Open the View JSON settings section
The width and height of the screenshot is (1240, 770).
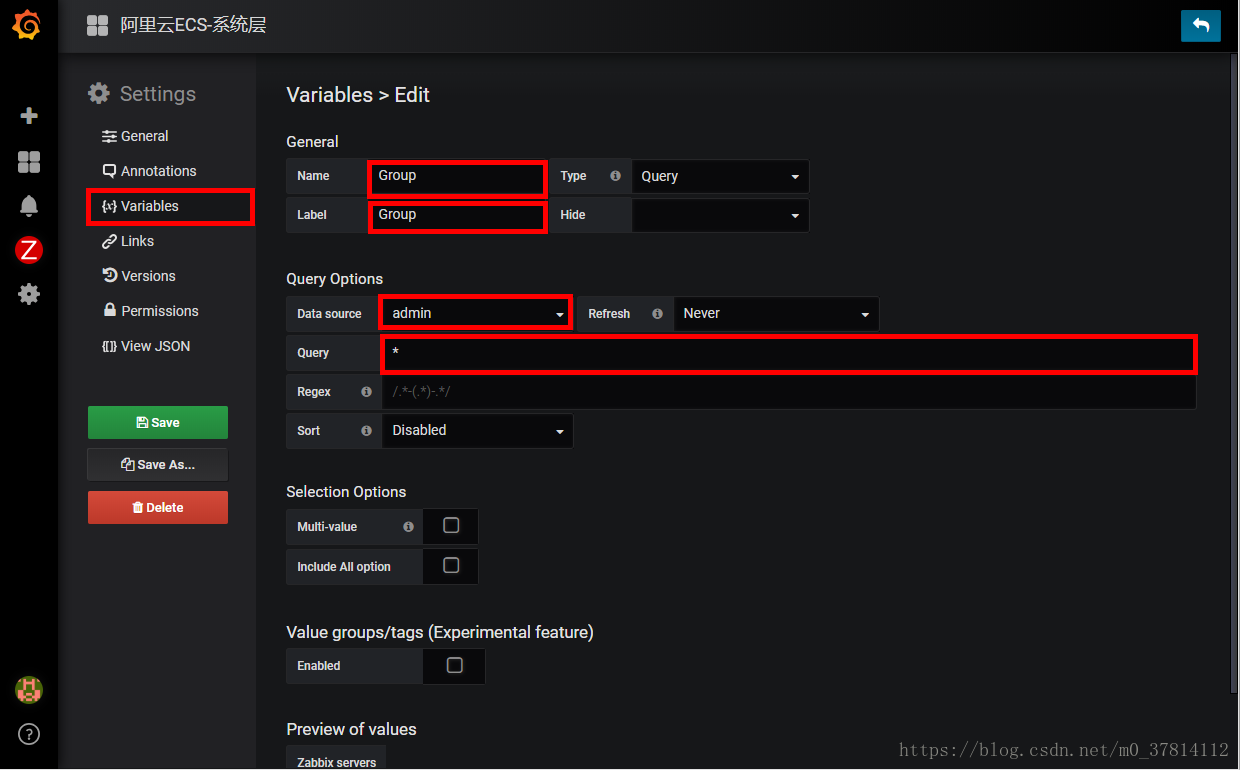(x=146, y=346)
